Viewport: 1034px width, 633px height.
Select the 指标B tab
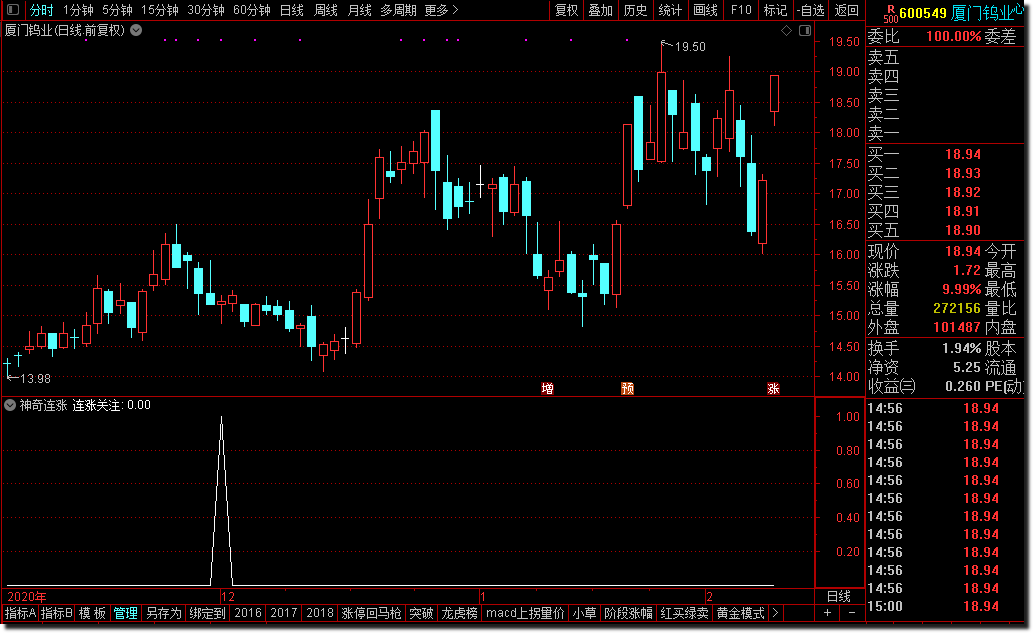coord(57,613)
